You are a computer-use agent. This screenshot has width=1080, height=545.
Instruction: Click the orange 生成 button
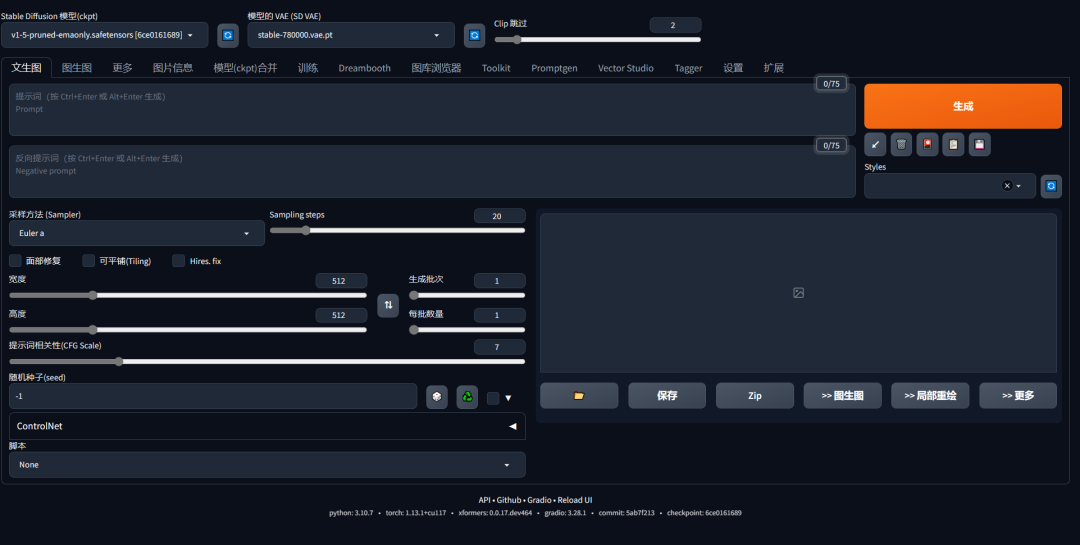pyautogui.click(x=963, y=106)
